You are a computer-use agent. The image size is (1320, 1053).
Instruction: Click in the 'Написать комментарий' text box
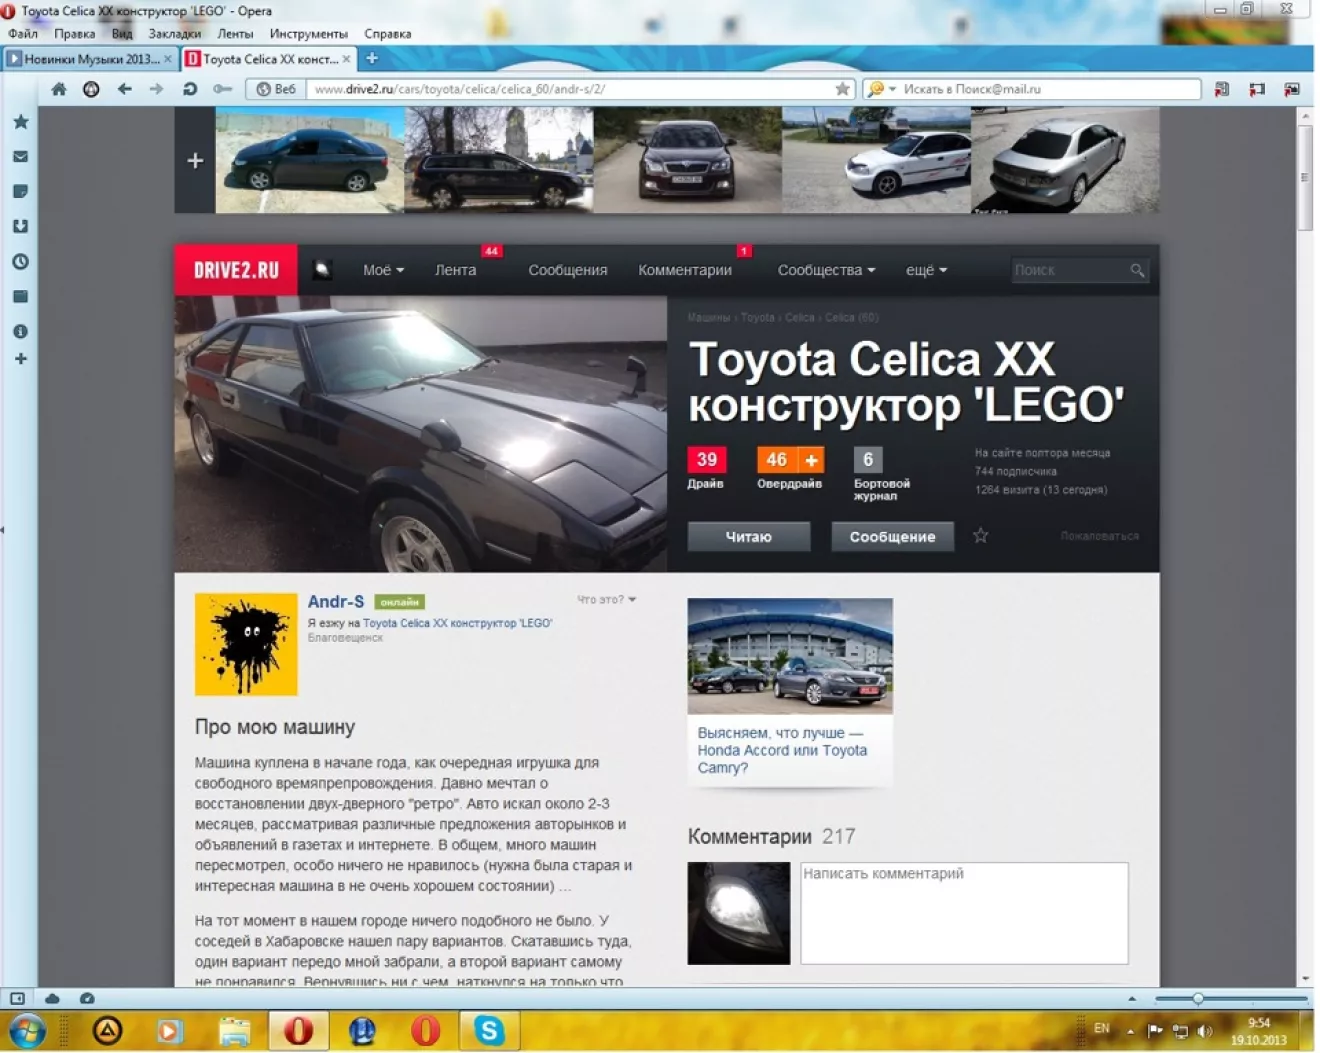click(964, 913)
